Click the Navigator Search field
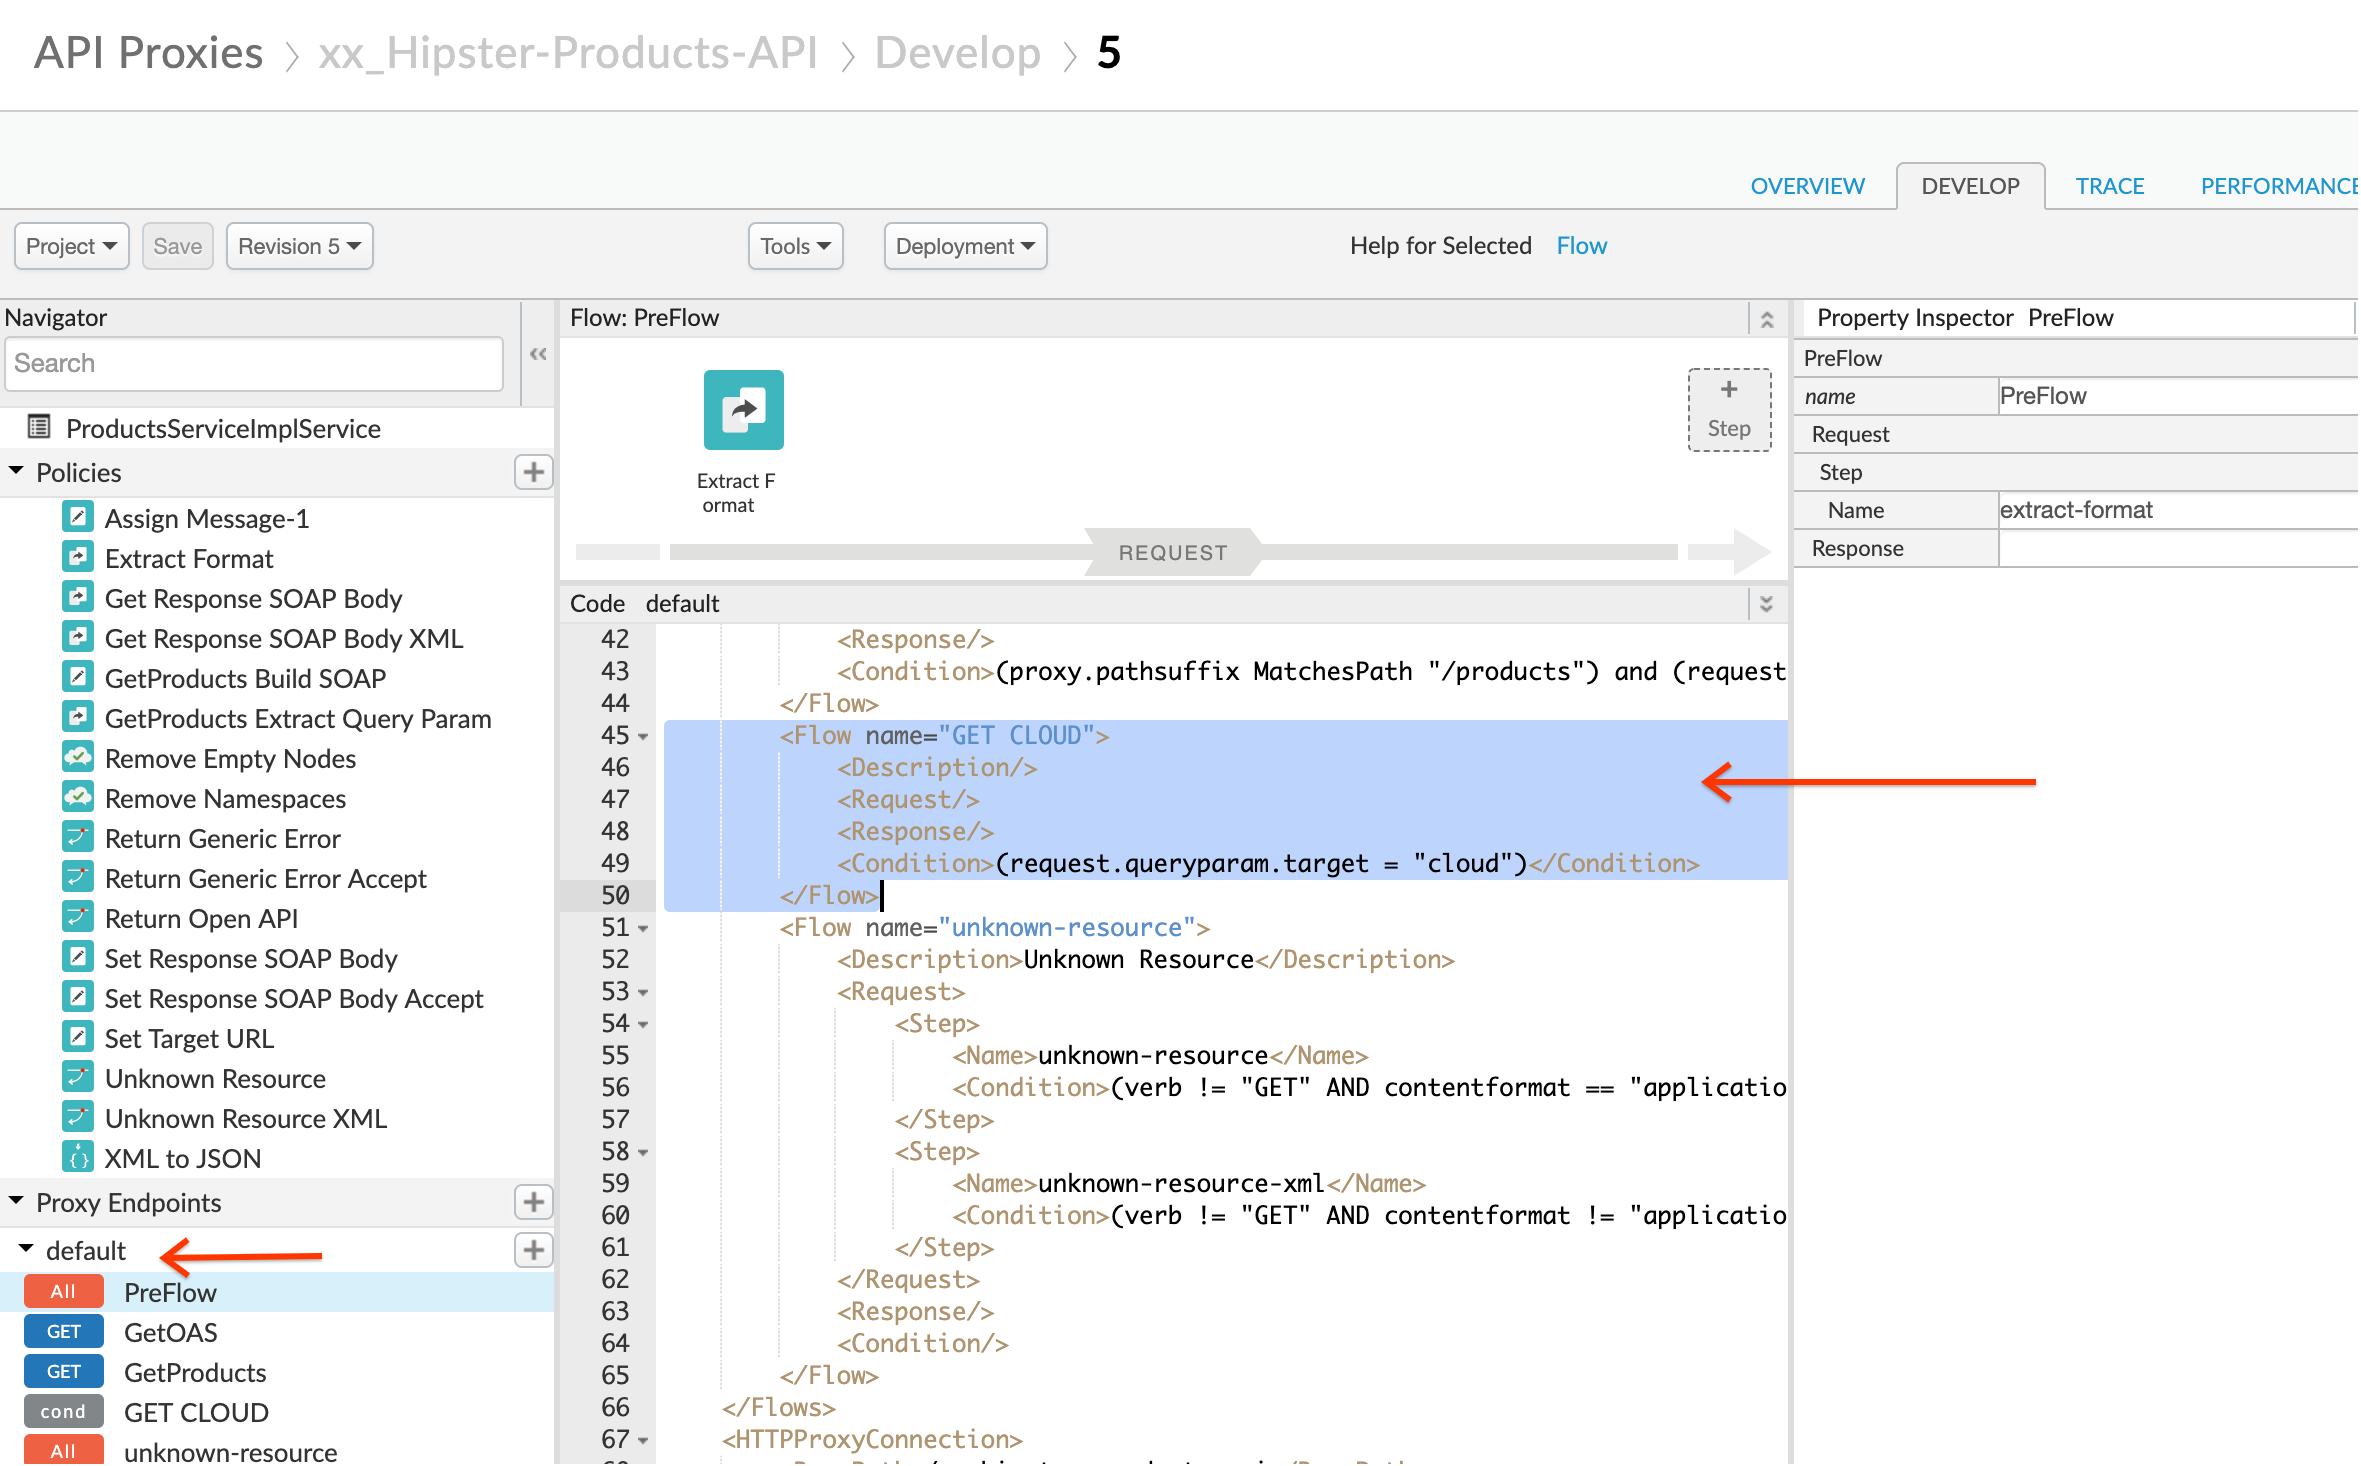 (254, 363)
